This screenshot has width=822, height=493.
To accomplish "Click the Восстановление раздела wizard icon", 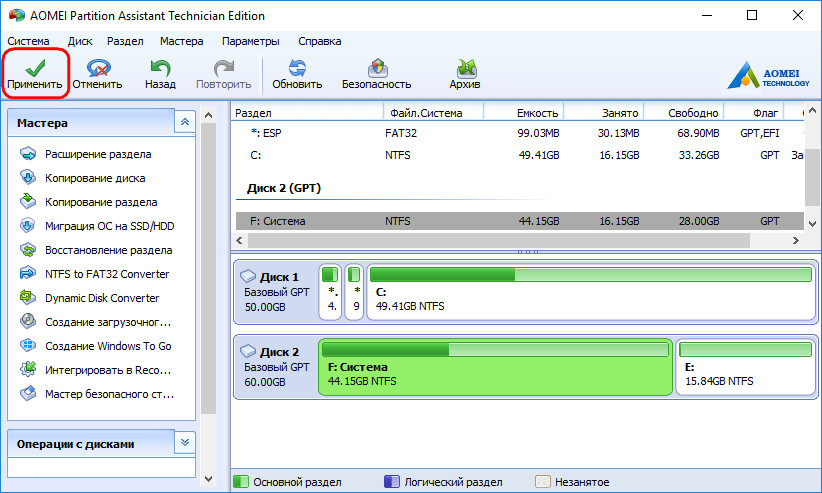I will coord(28,250).
